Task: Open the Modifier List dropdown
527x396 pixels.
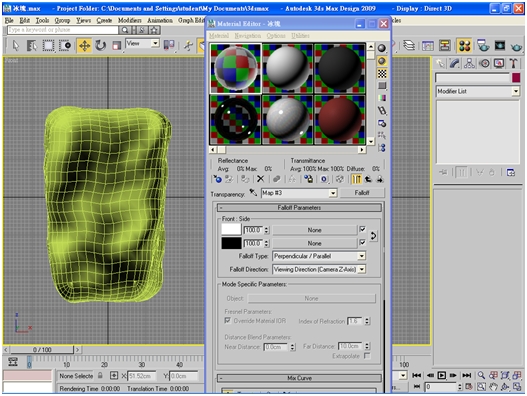Action: click(516, 91)
